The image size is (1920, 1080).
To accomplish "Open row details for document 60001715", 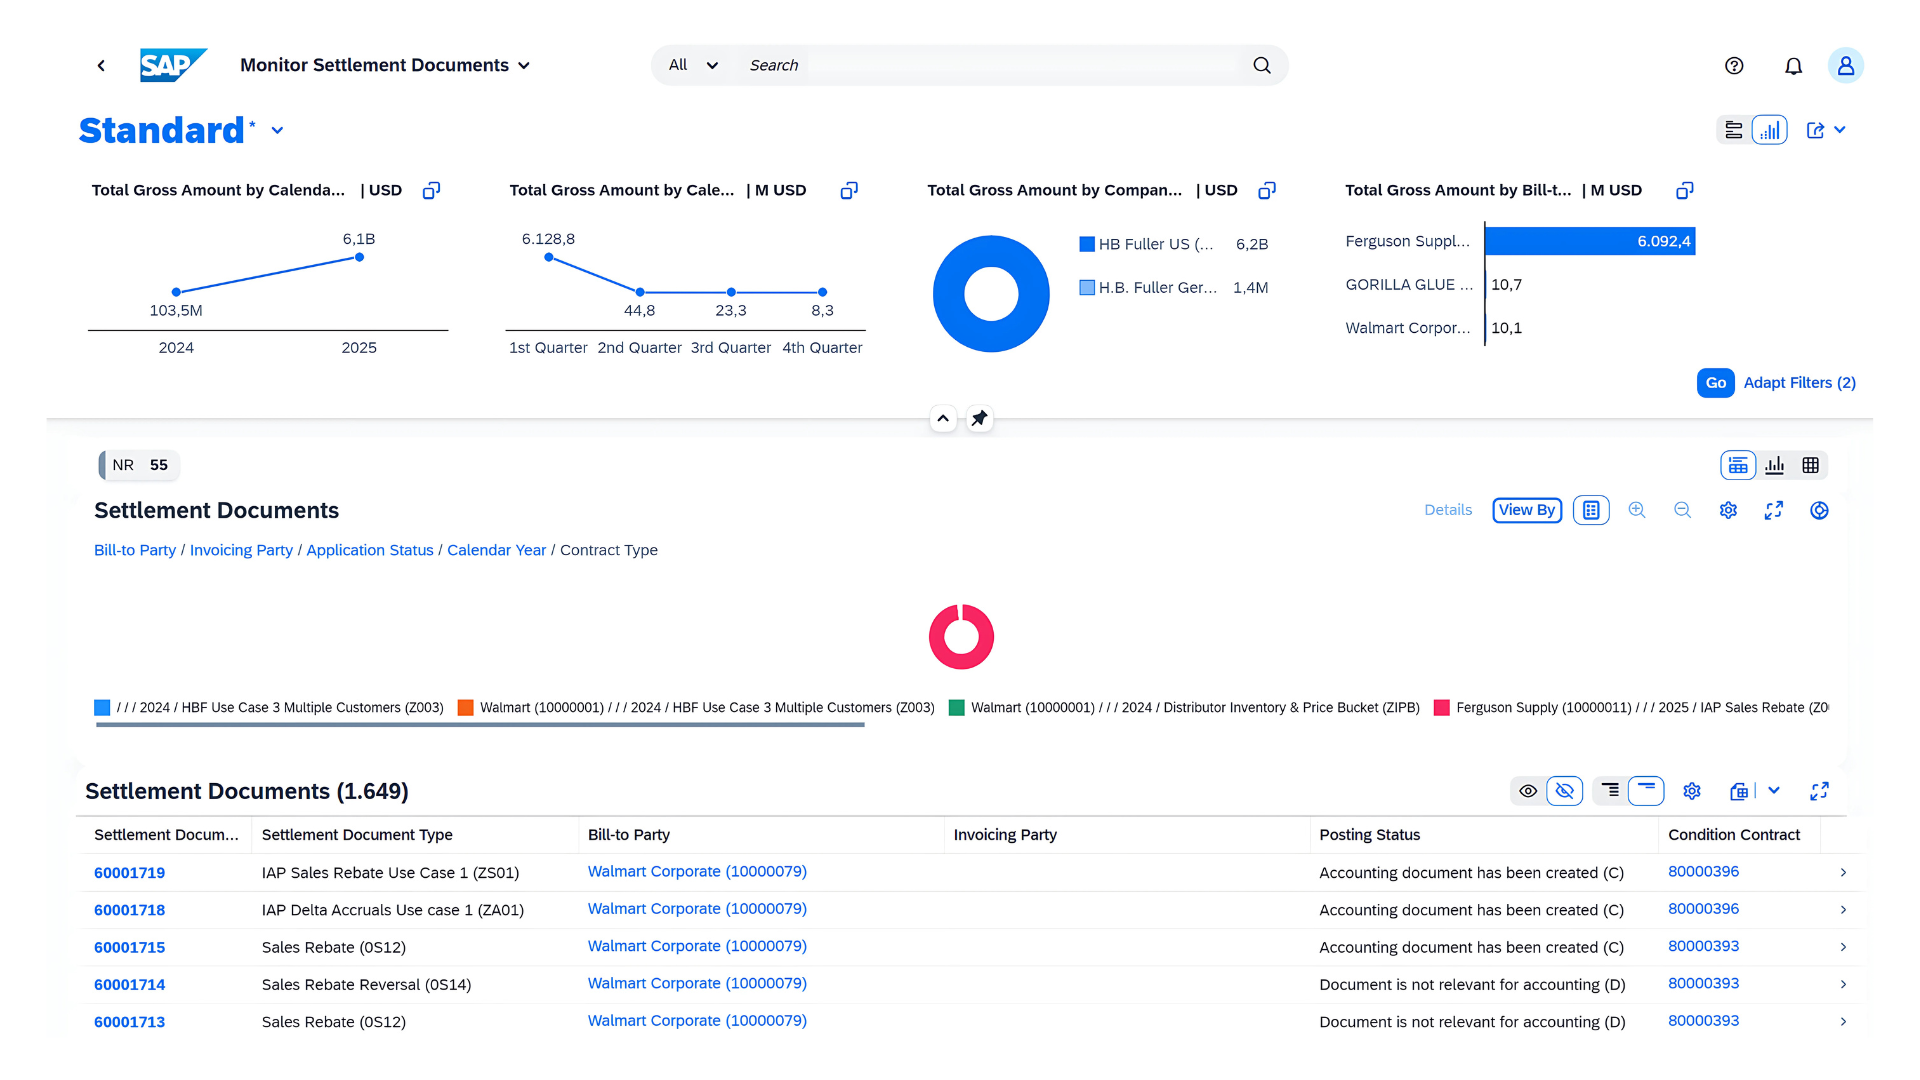I will pos(1843,947).
